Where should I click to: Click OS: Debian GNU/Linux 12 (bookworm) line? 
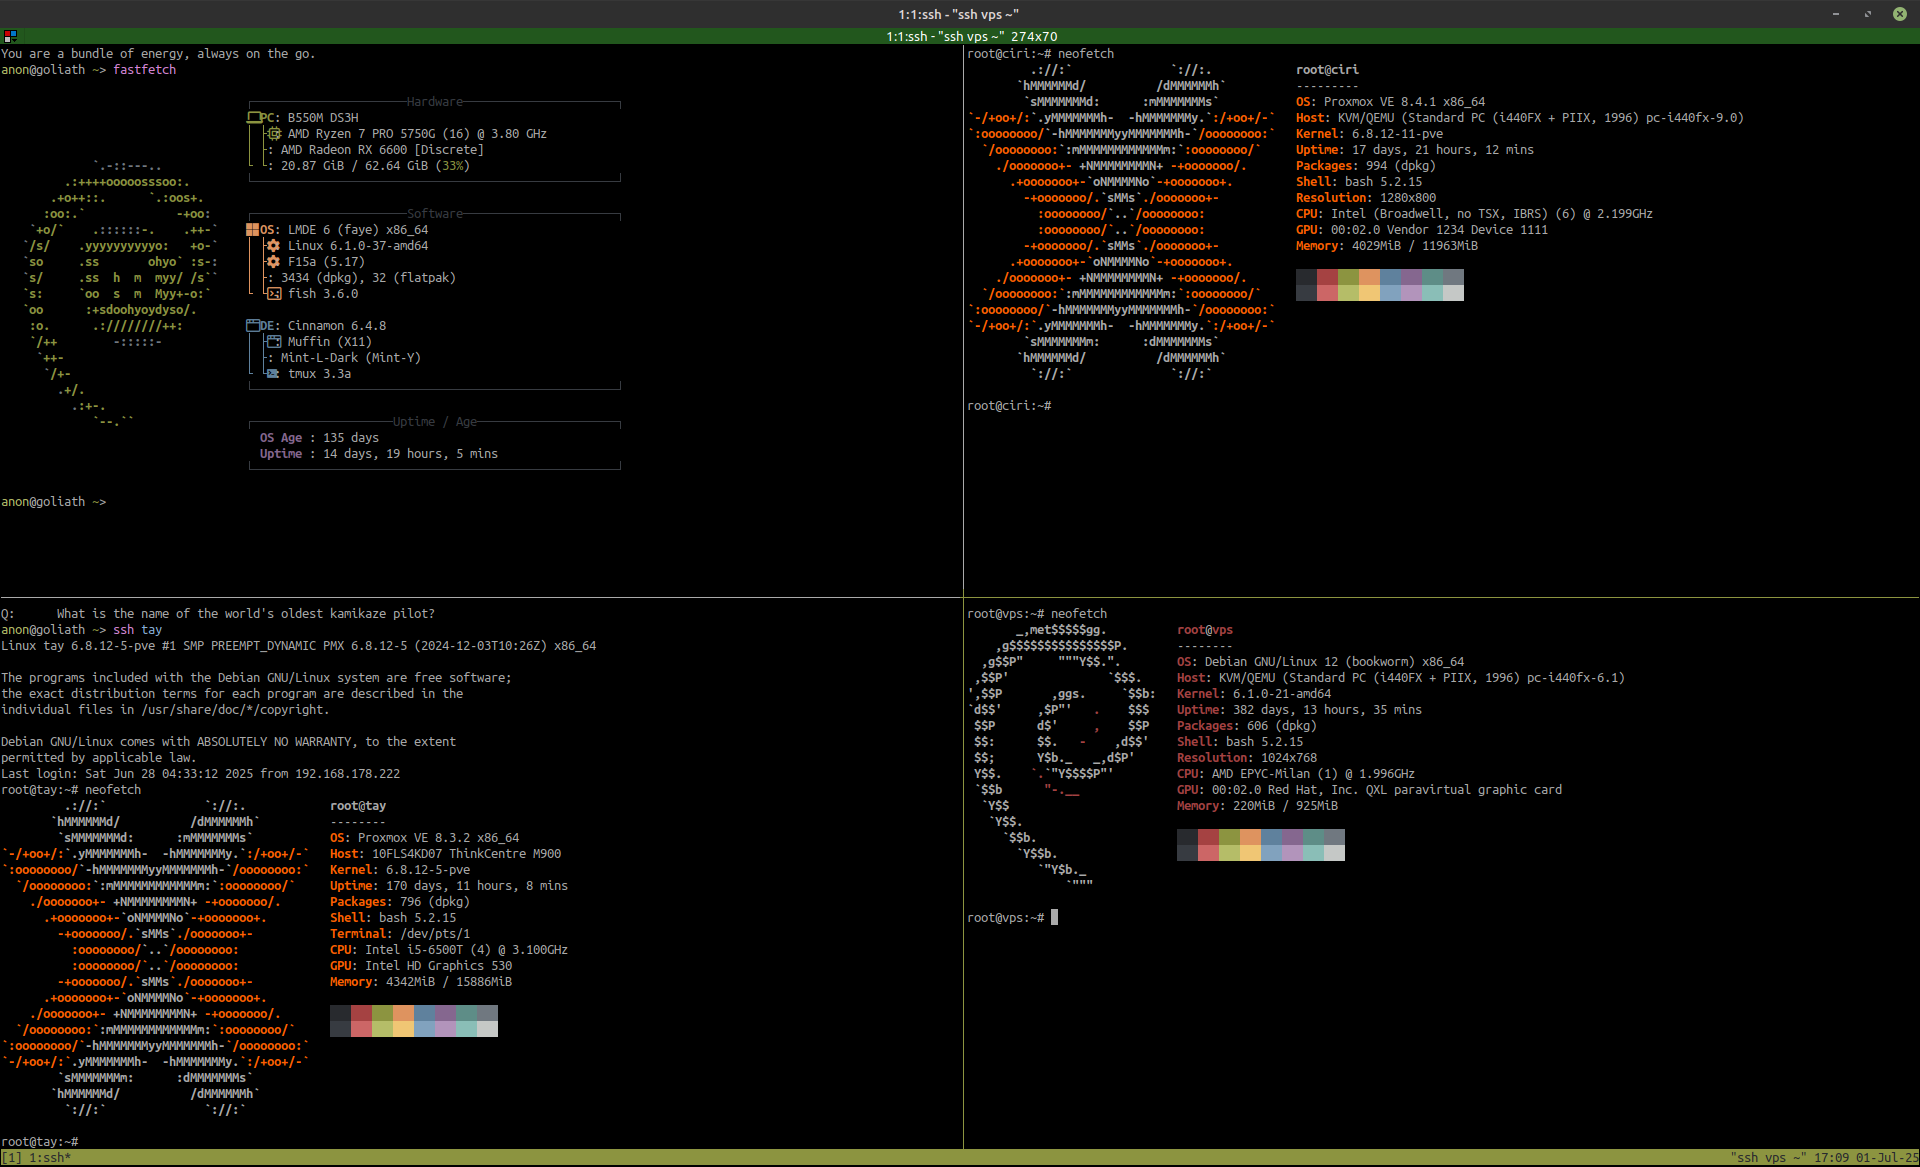(1320, 662)
